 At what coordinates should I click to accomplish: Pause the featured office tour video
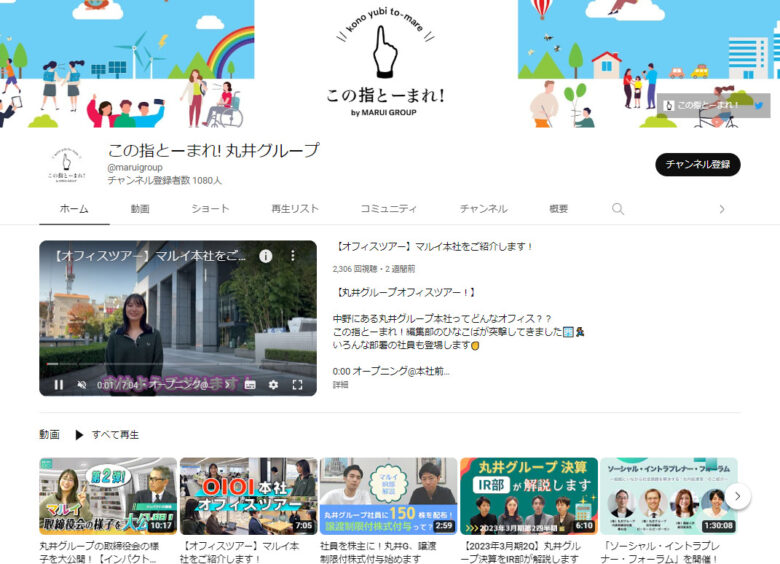(x=58, y=384)
